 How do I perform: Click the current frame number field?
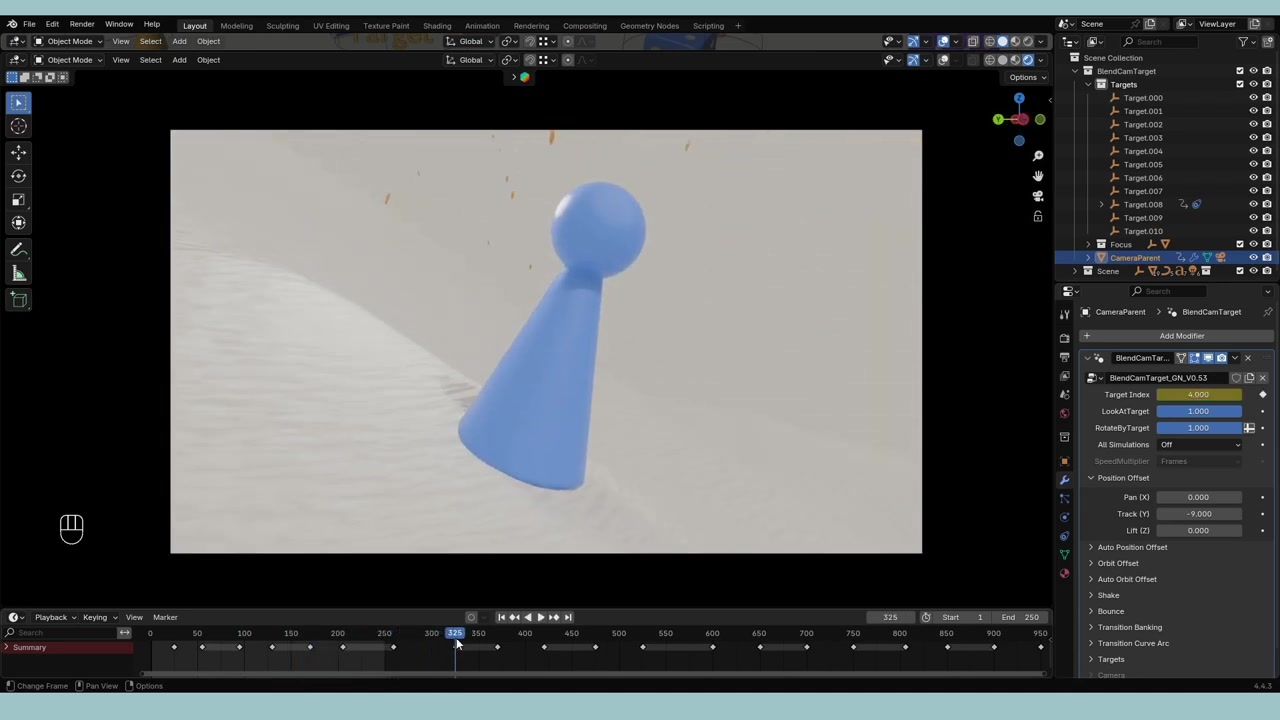[x=890, y=617]
